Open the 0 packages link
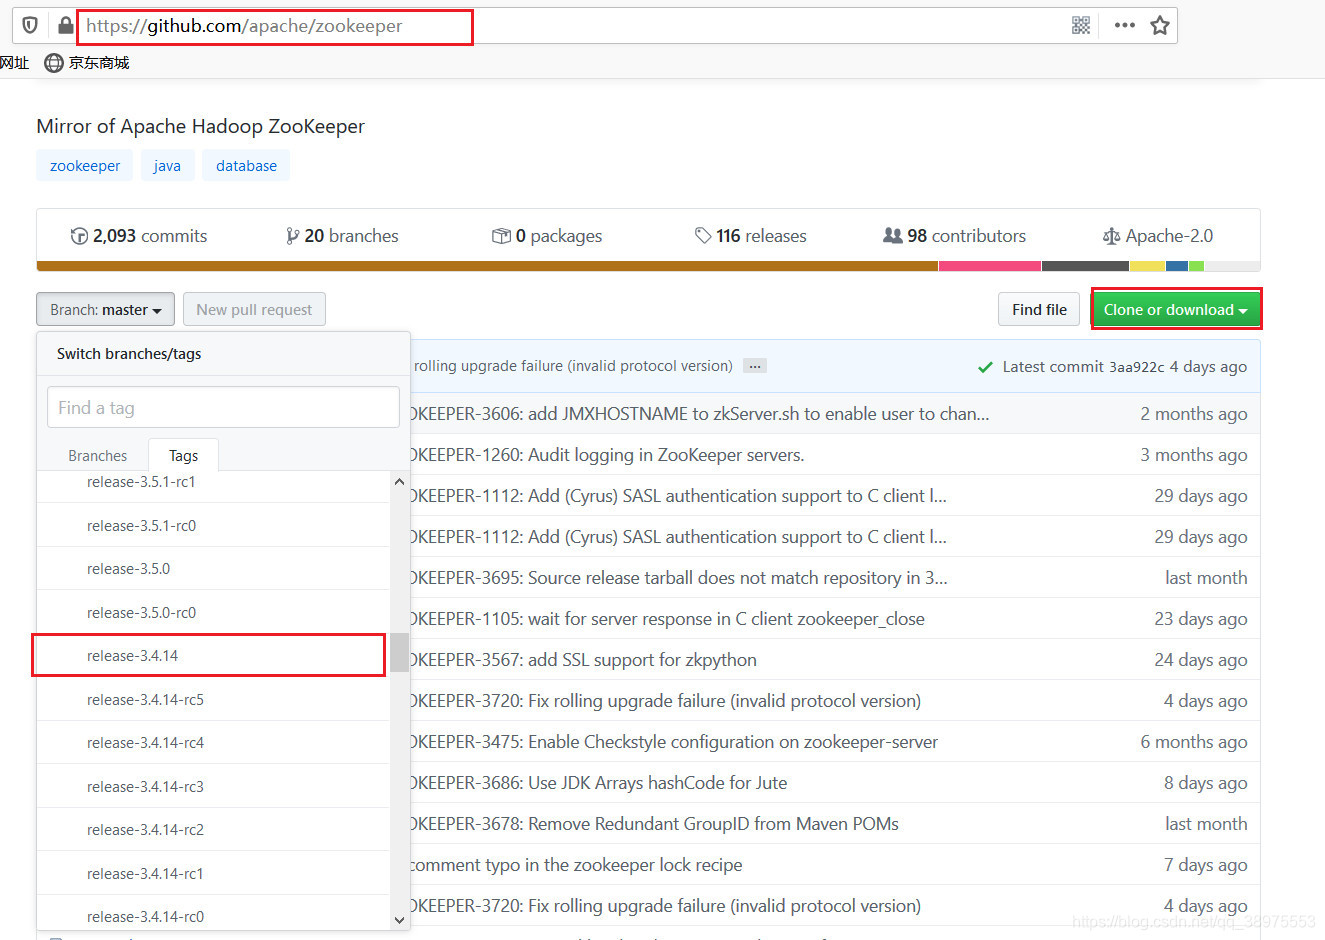The width and height of the screenshot is (1325, 940). pyautogui.click(x=547, y=236)
